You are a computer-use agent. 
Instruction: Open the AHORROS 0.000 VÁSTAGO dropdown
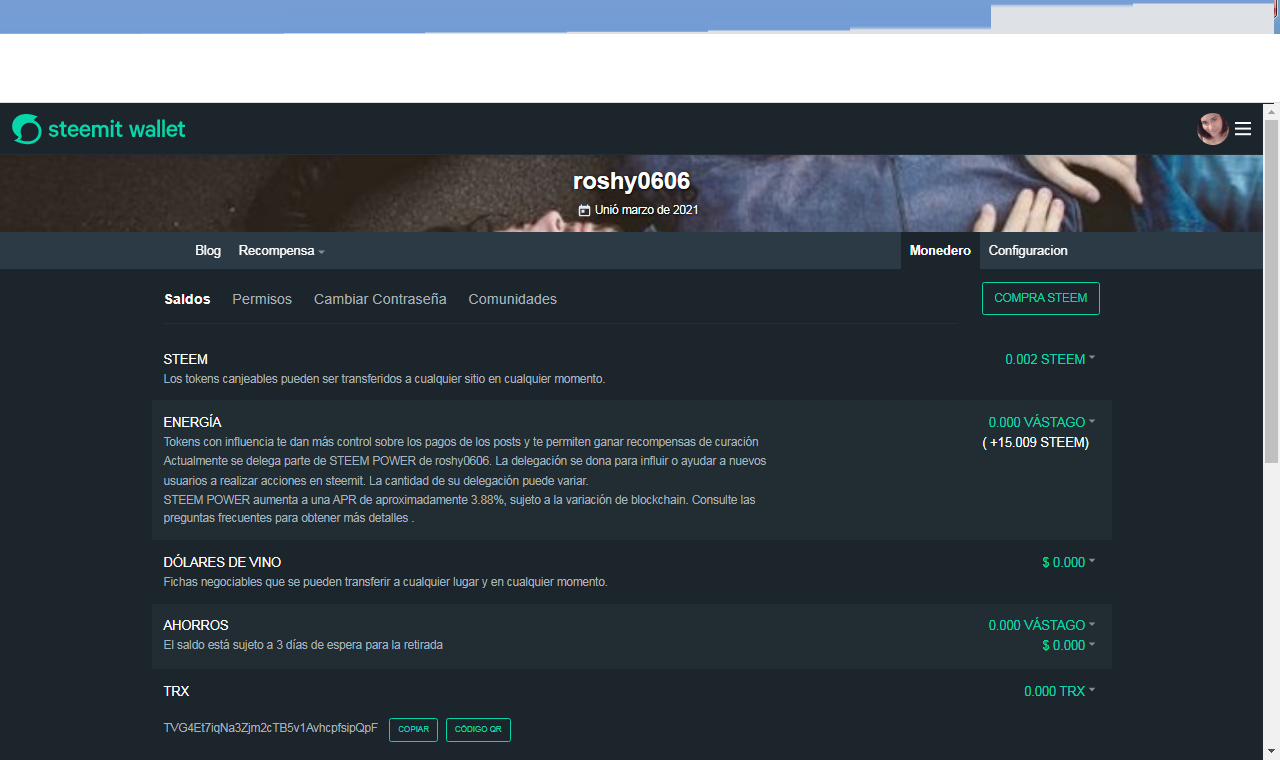1042,625
